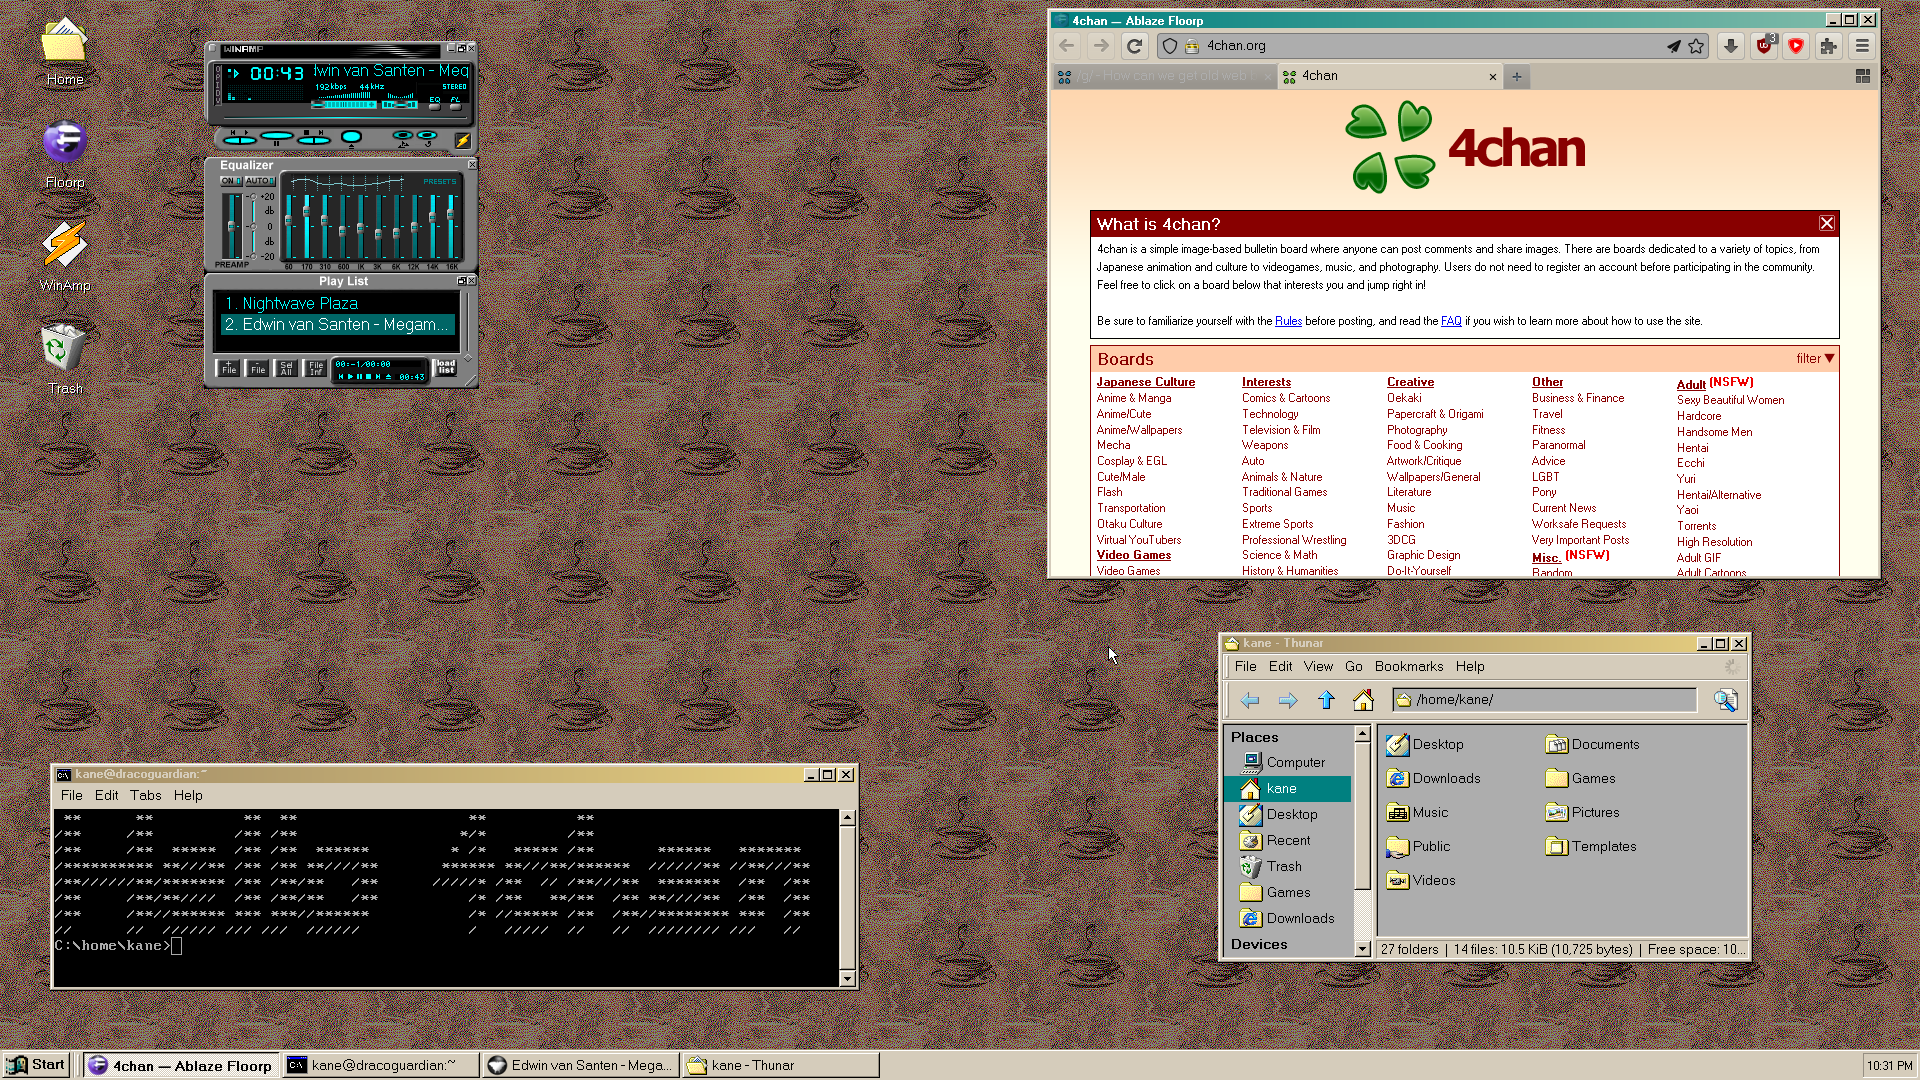This screenshot has height=1080, width=1920.
Task: Click Thunar search magnifier icon
Action: point(1726,700)
